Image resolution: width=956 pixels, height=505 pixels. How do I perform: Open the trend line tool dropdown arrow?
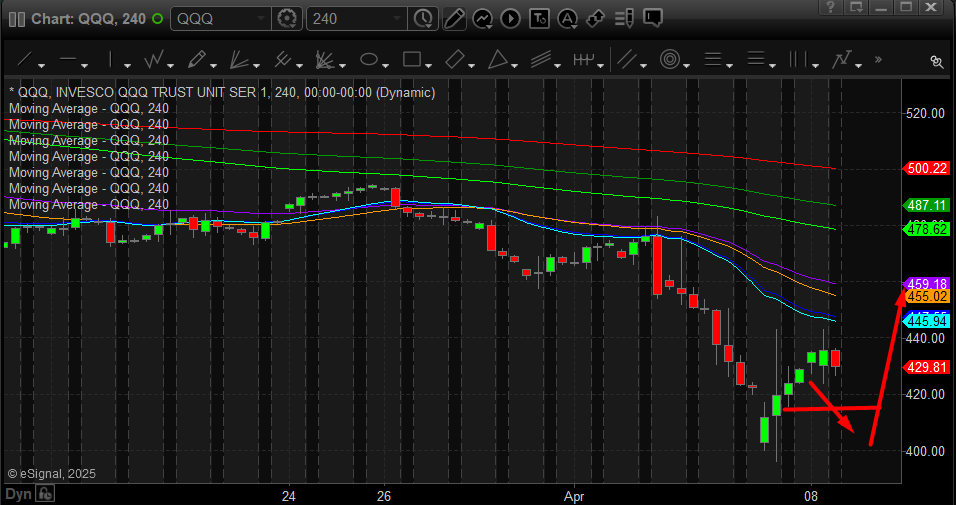(41, 65)
